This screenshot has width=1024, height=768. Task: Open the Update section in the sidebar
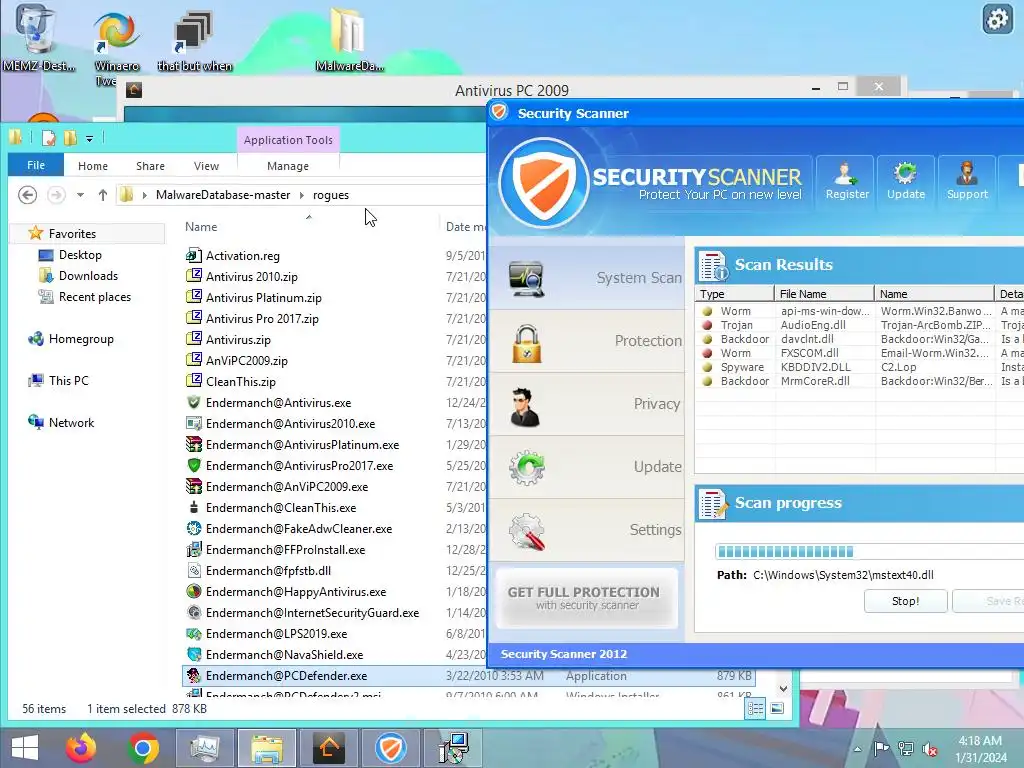(586, 468)
